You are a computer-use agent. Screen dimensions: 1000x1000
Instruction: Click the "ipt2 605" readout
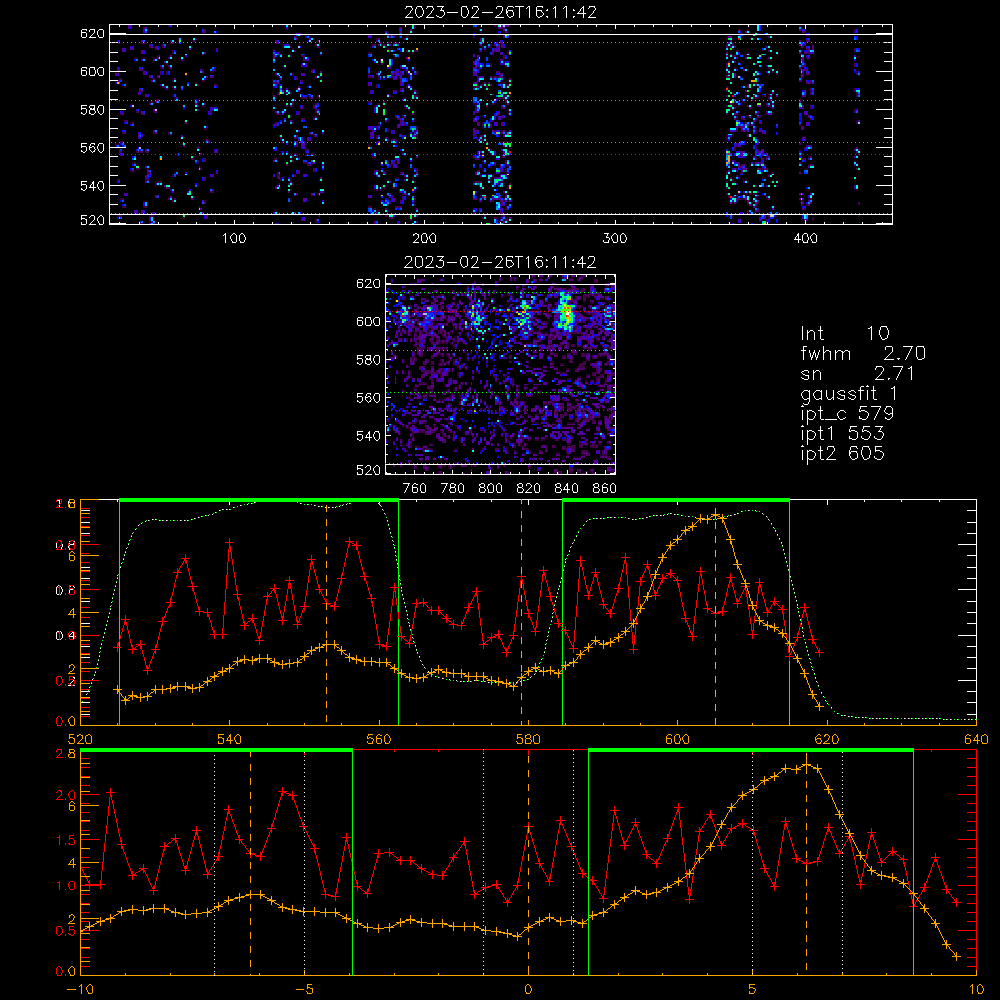click(842, 453)
